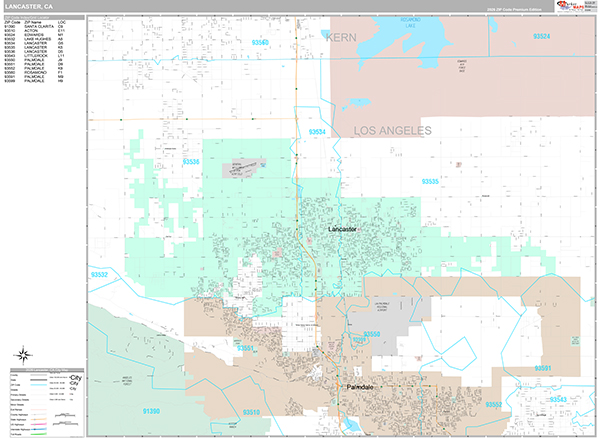Click the blue Interstate Highways legend swatch

coord(39,429)
